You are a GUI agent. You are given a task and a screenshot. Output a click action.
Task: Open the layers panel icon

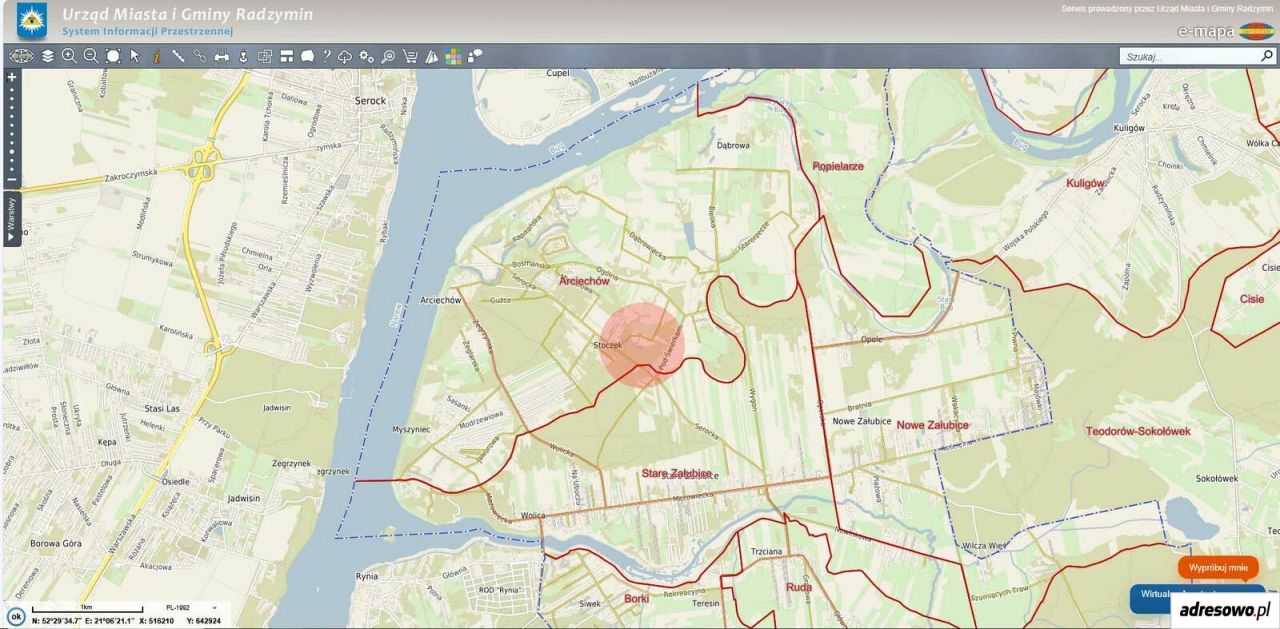pos(47,56)
